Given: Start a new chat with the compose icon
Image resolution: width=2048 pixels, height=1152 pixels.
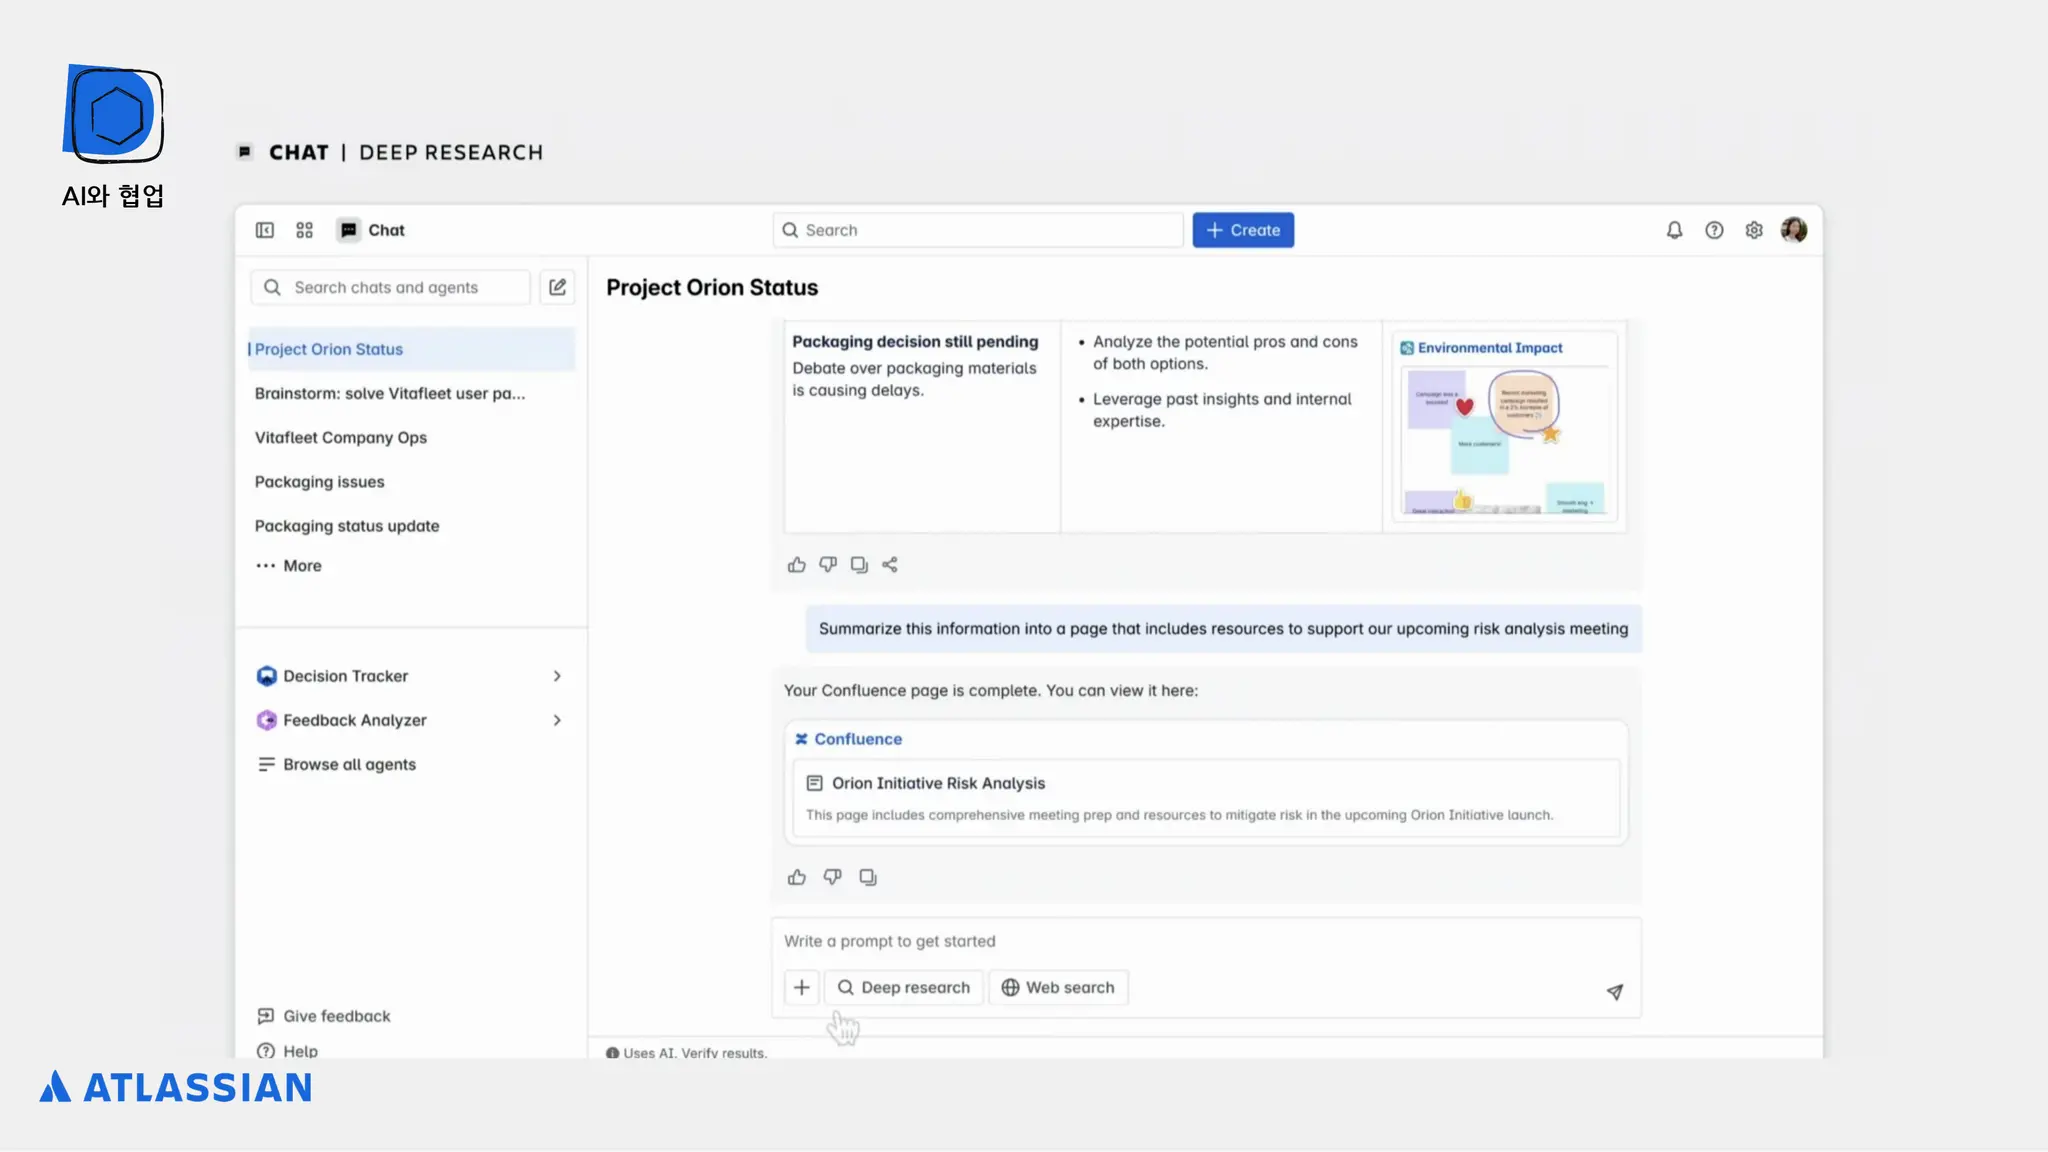Looking at the screenshot, I should point(558,287).
